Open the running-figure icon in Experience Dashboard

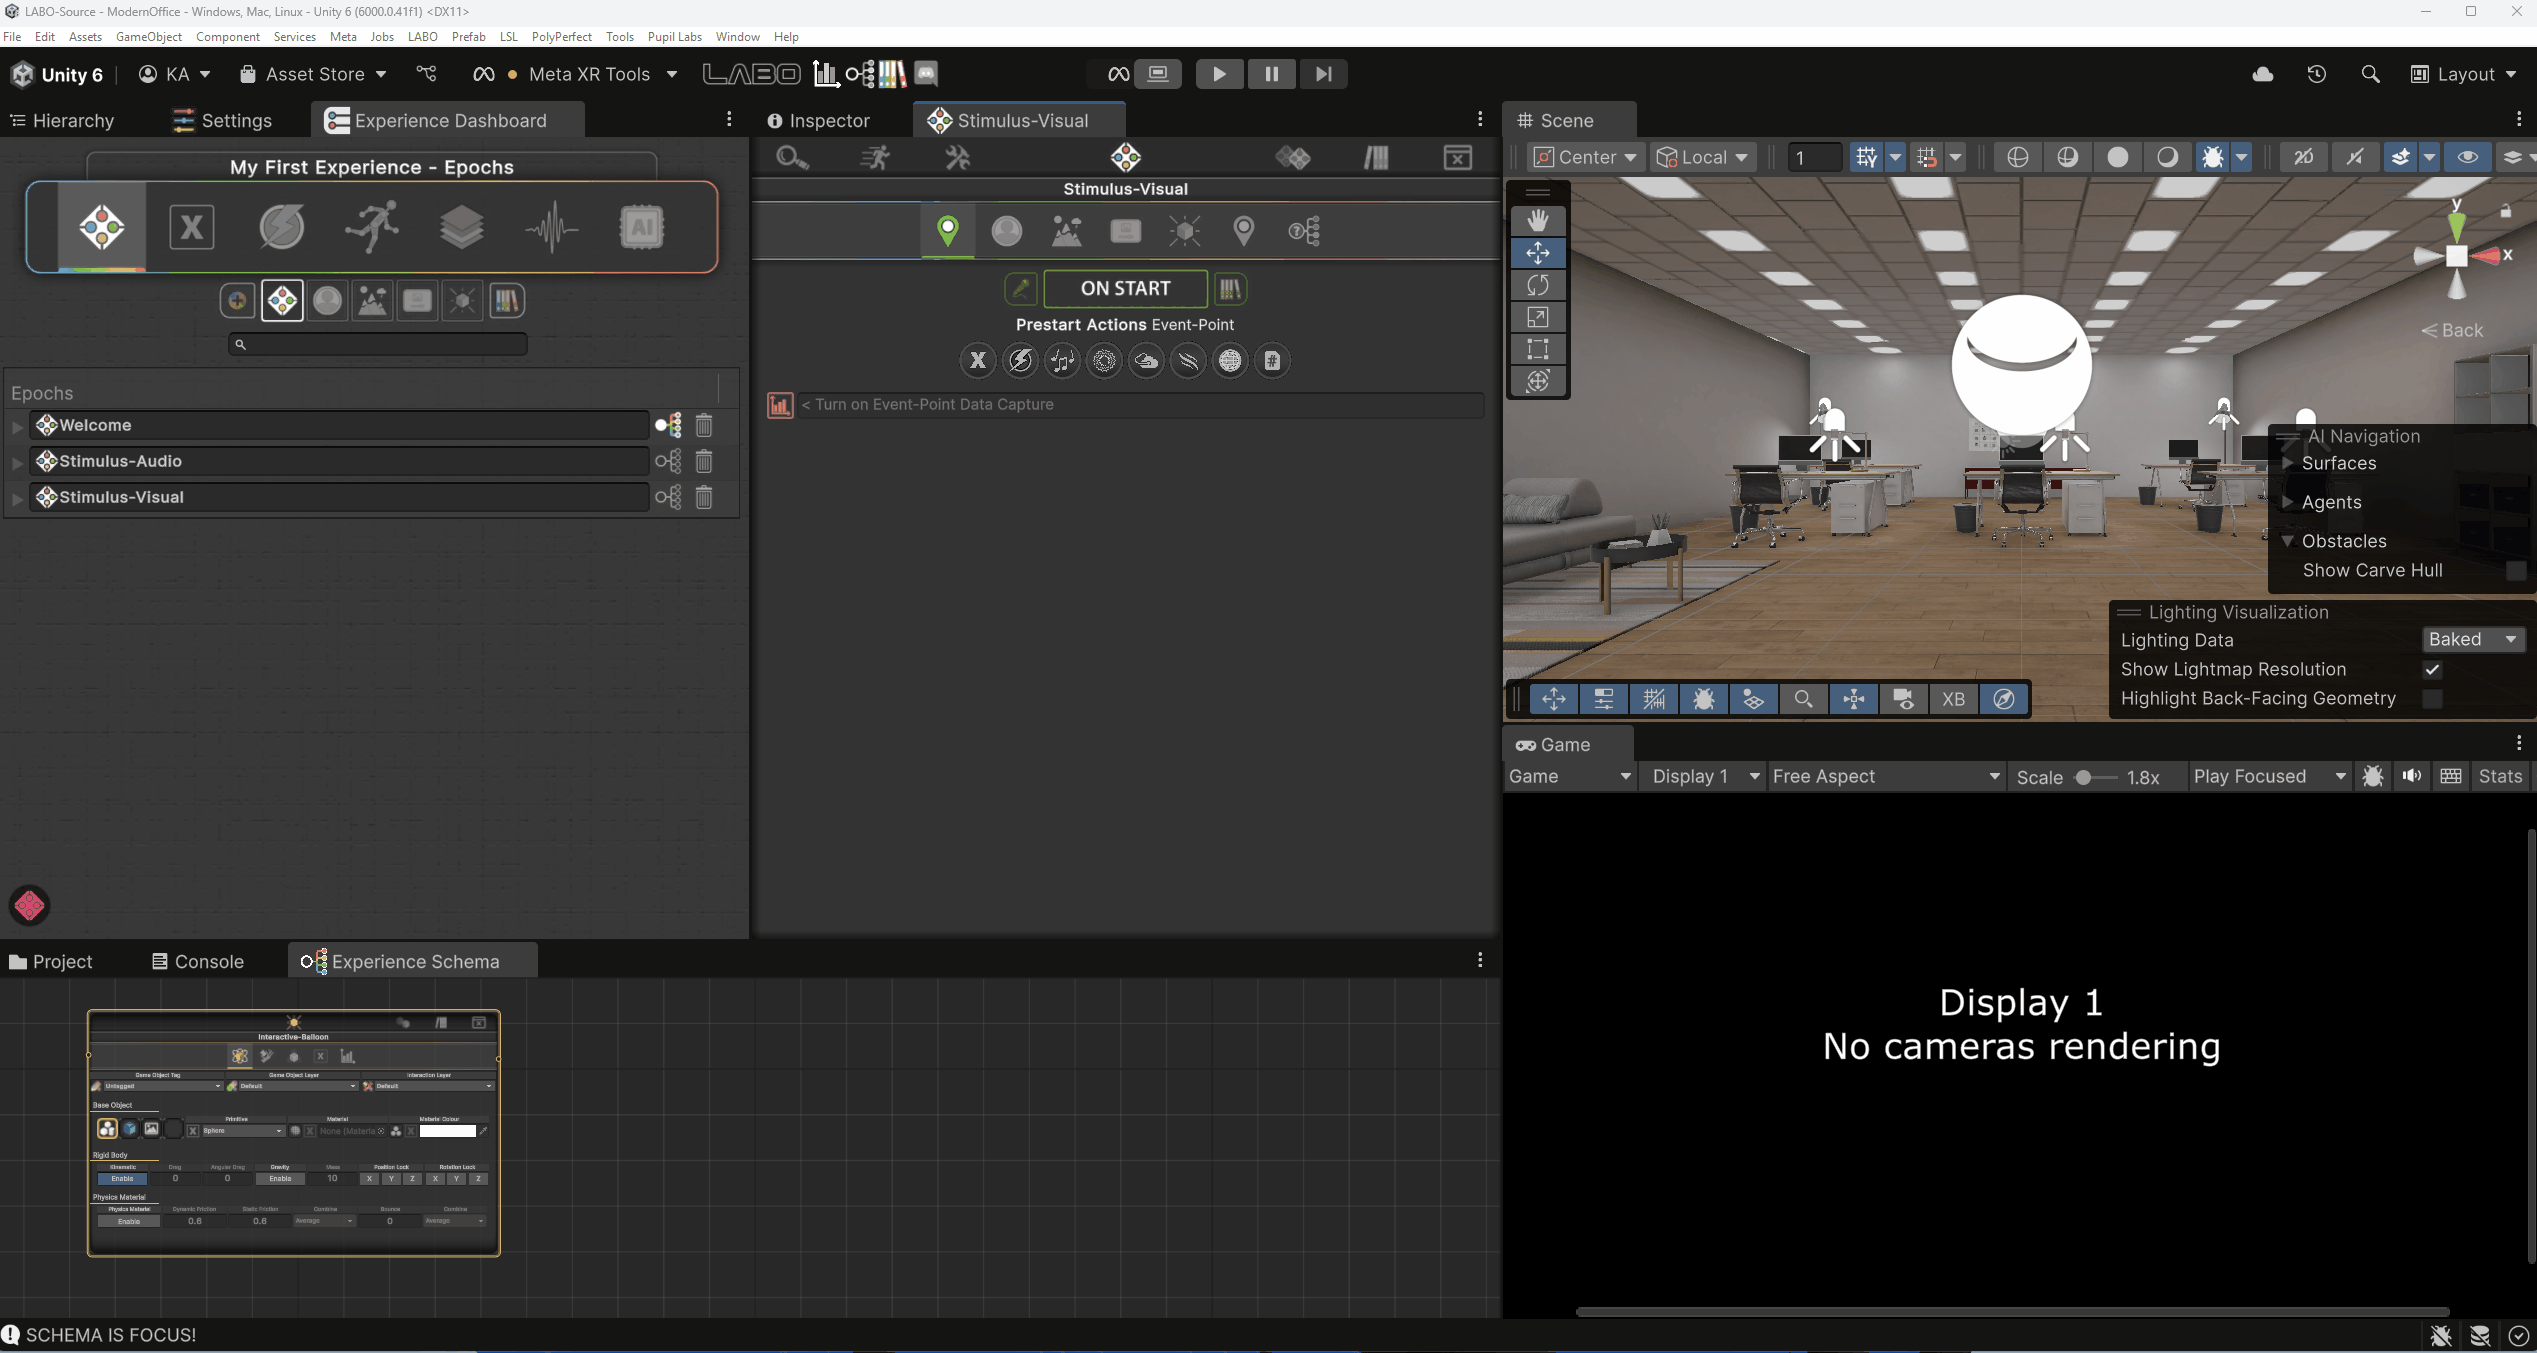point(372,227)
